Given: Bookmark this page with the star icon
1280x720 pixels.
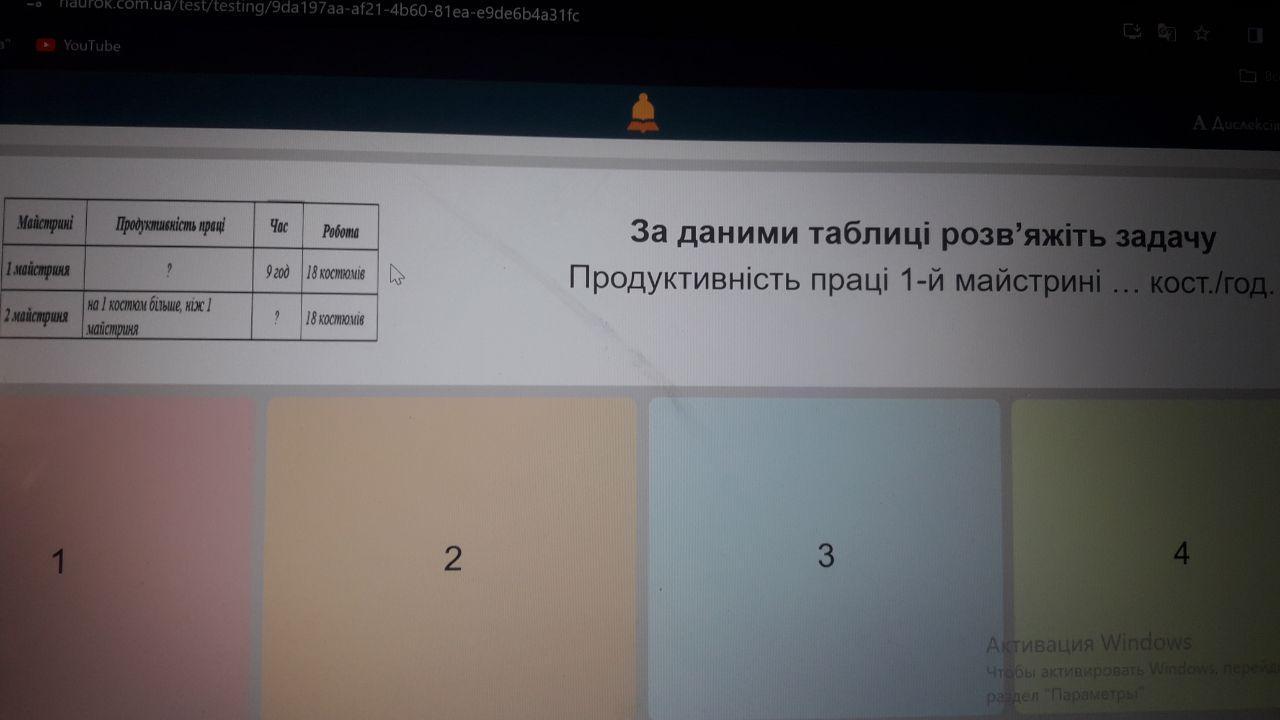Looking at the screenshot, I should tap(1202, 33).
